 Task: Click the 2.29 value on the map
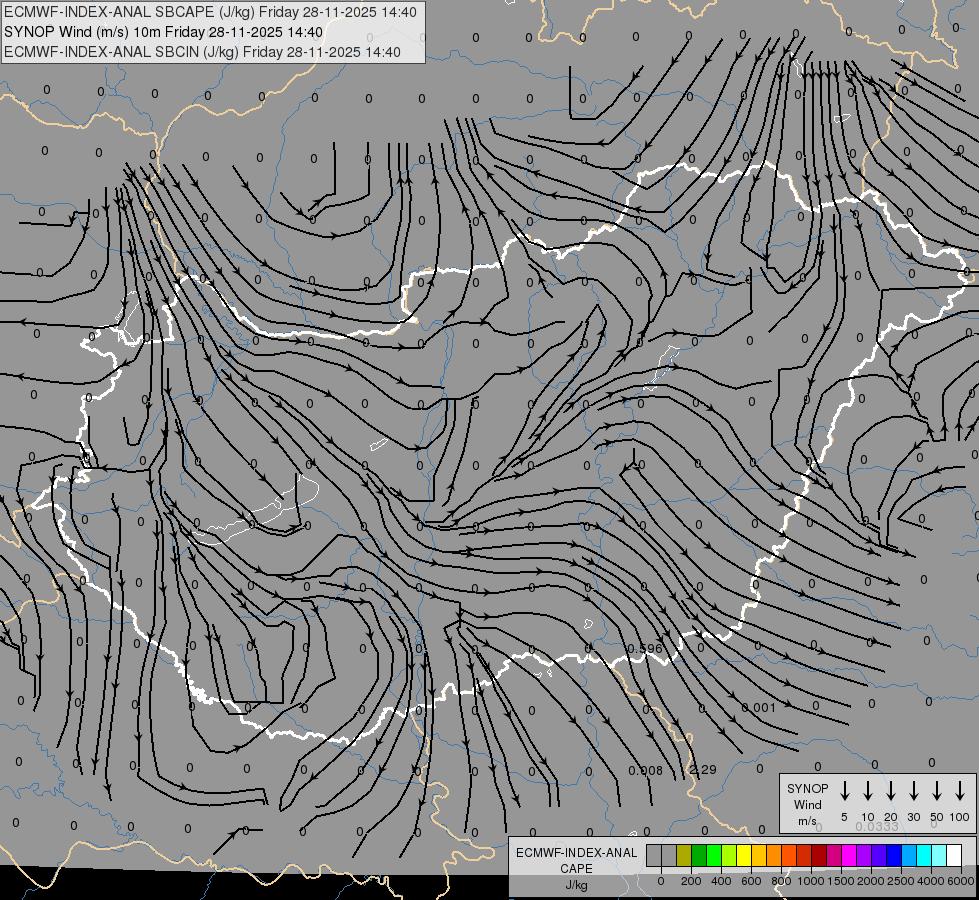tap(702, 769)
